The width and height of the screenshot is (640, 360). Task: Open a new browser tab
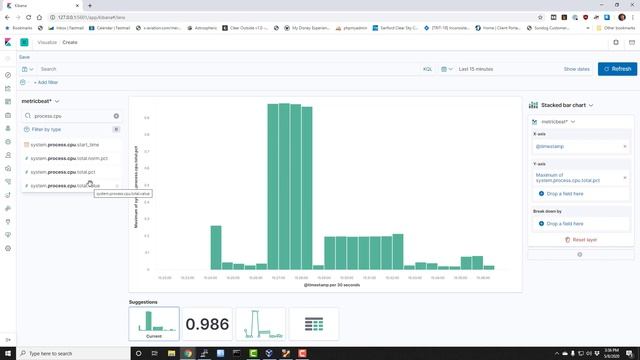pos(90,5)
